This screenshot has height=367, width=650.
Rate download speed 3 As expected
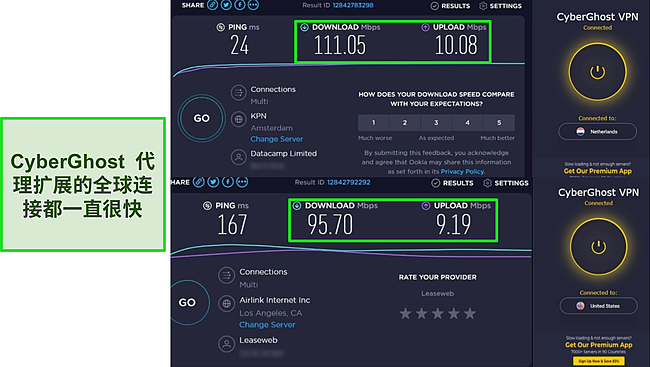point(436,123)
